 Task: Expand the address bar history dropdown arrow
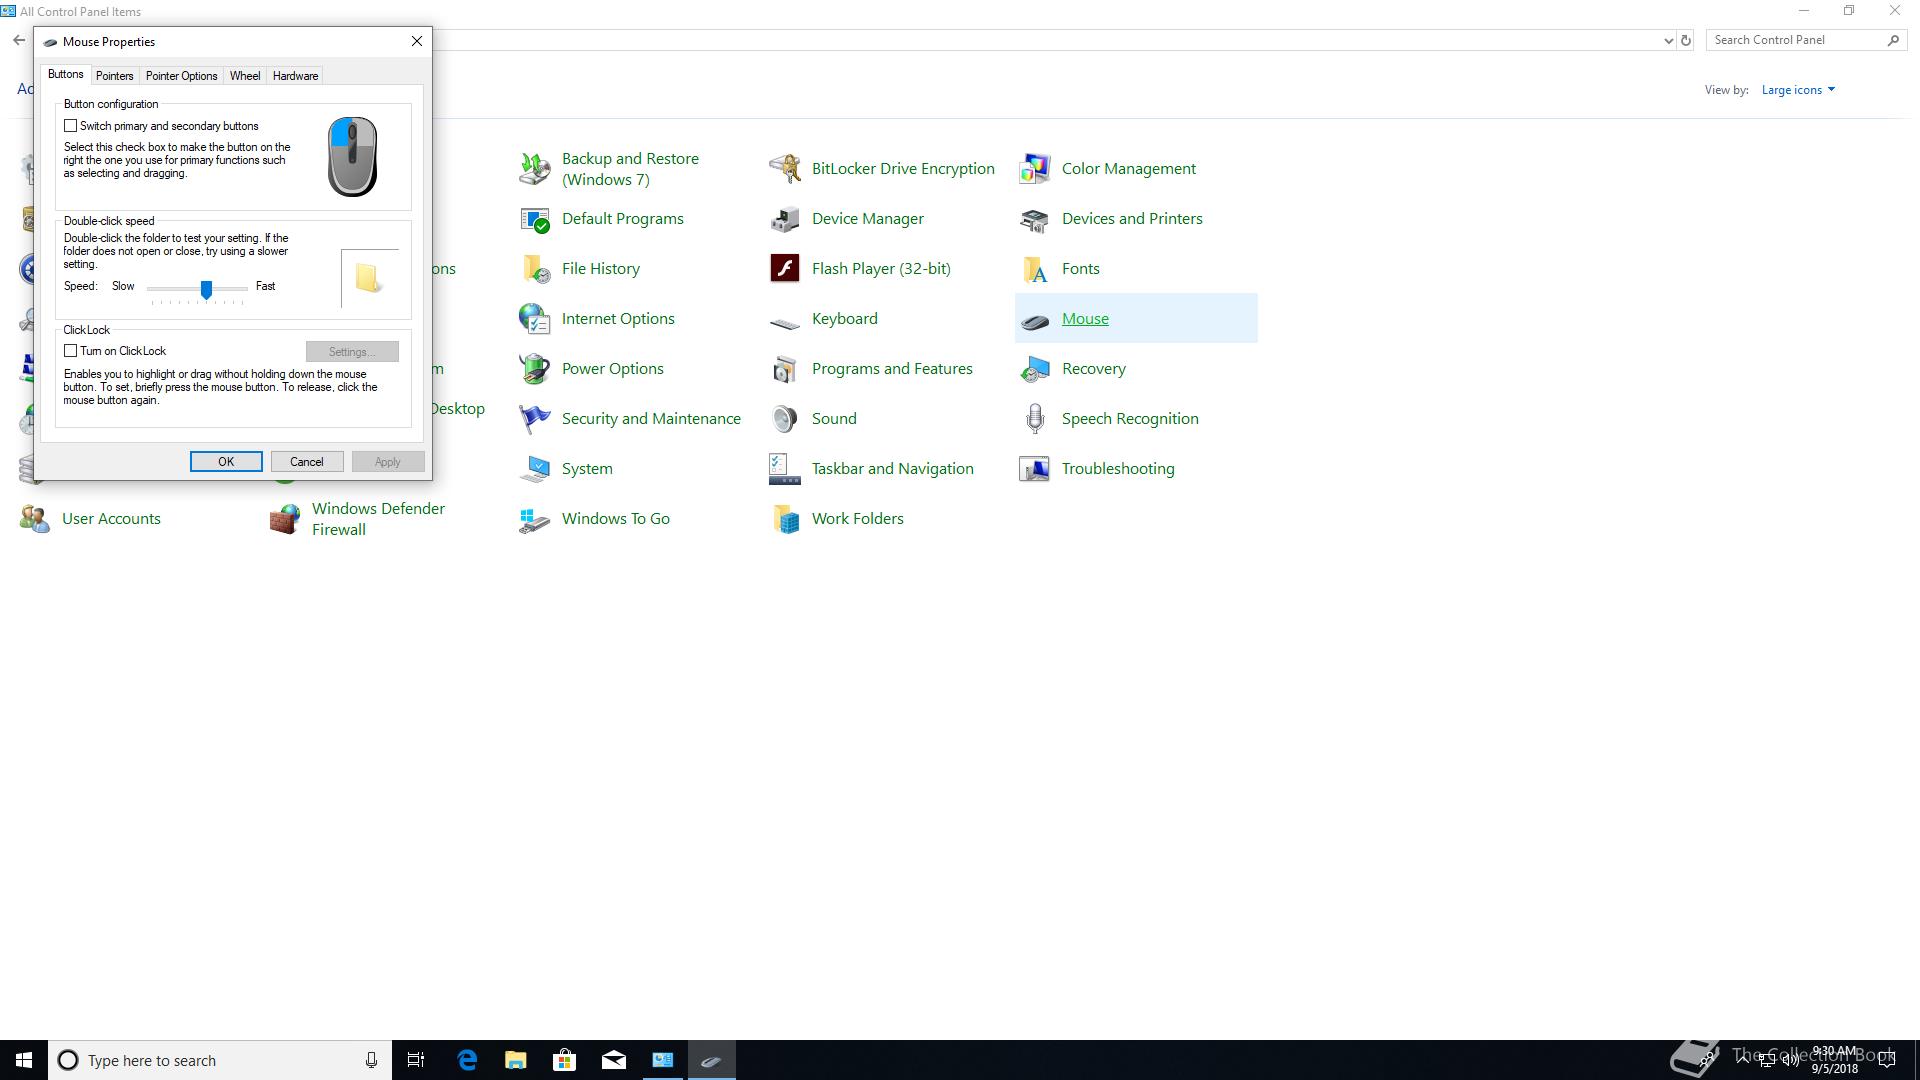[x=1668, y=41]
